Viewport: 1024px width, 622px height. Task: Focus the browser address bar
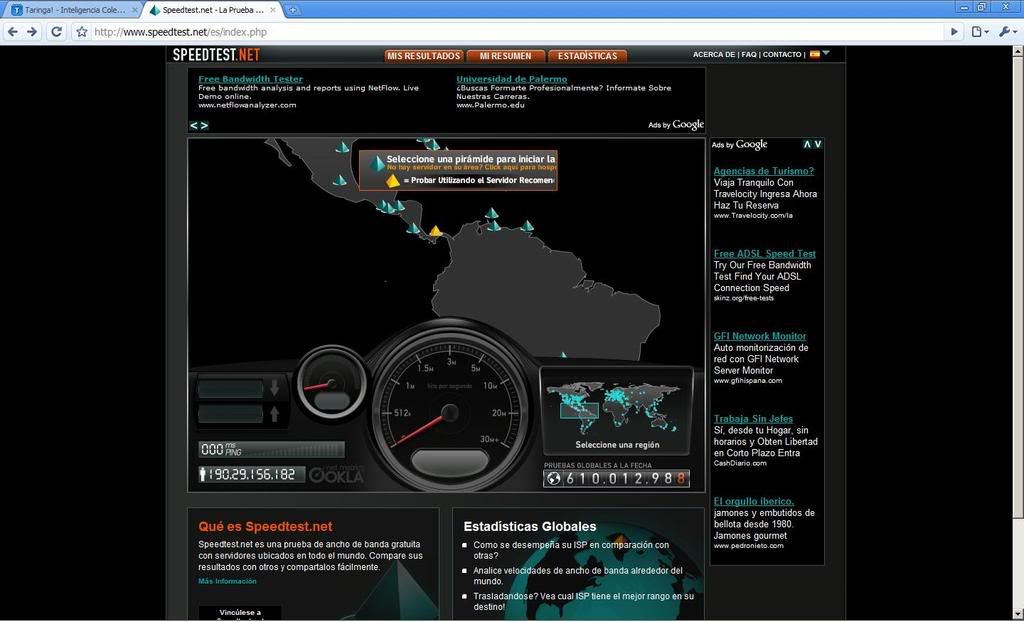(x=516, y=32)
